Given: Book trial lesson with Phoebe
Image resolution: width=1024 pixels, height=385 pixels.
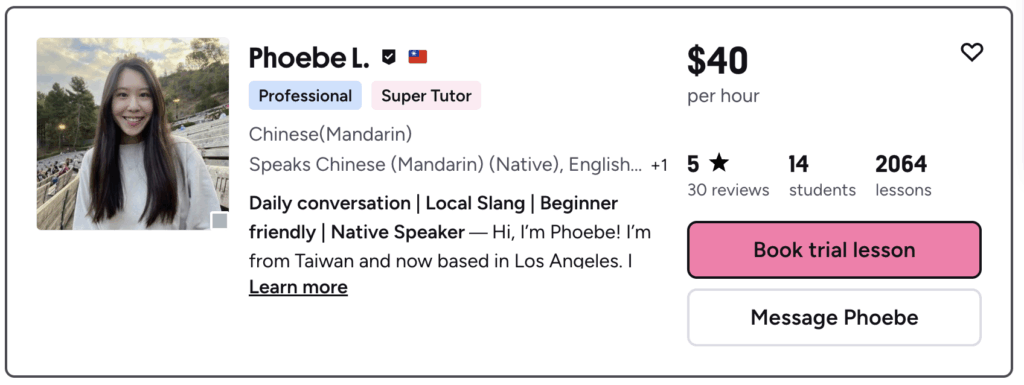Looking at the screenshot, I should tap(834, 250).
